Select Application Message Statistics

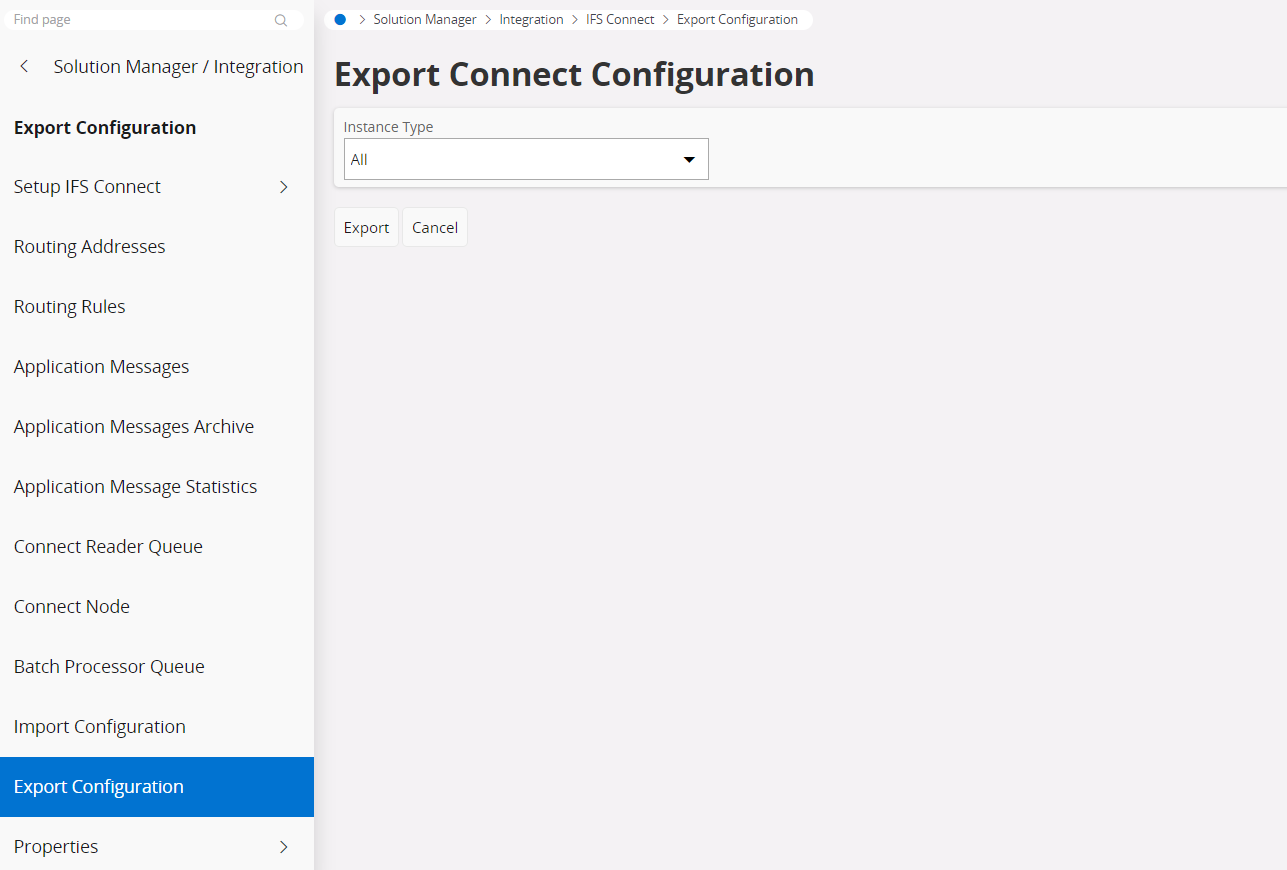click(x=135, y=487)
